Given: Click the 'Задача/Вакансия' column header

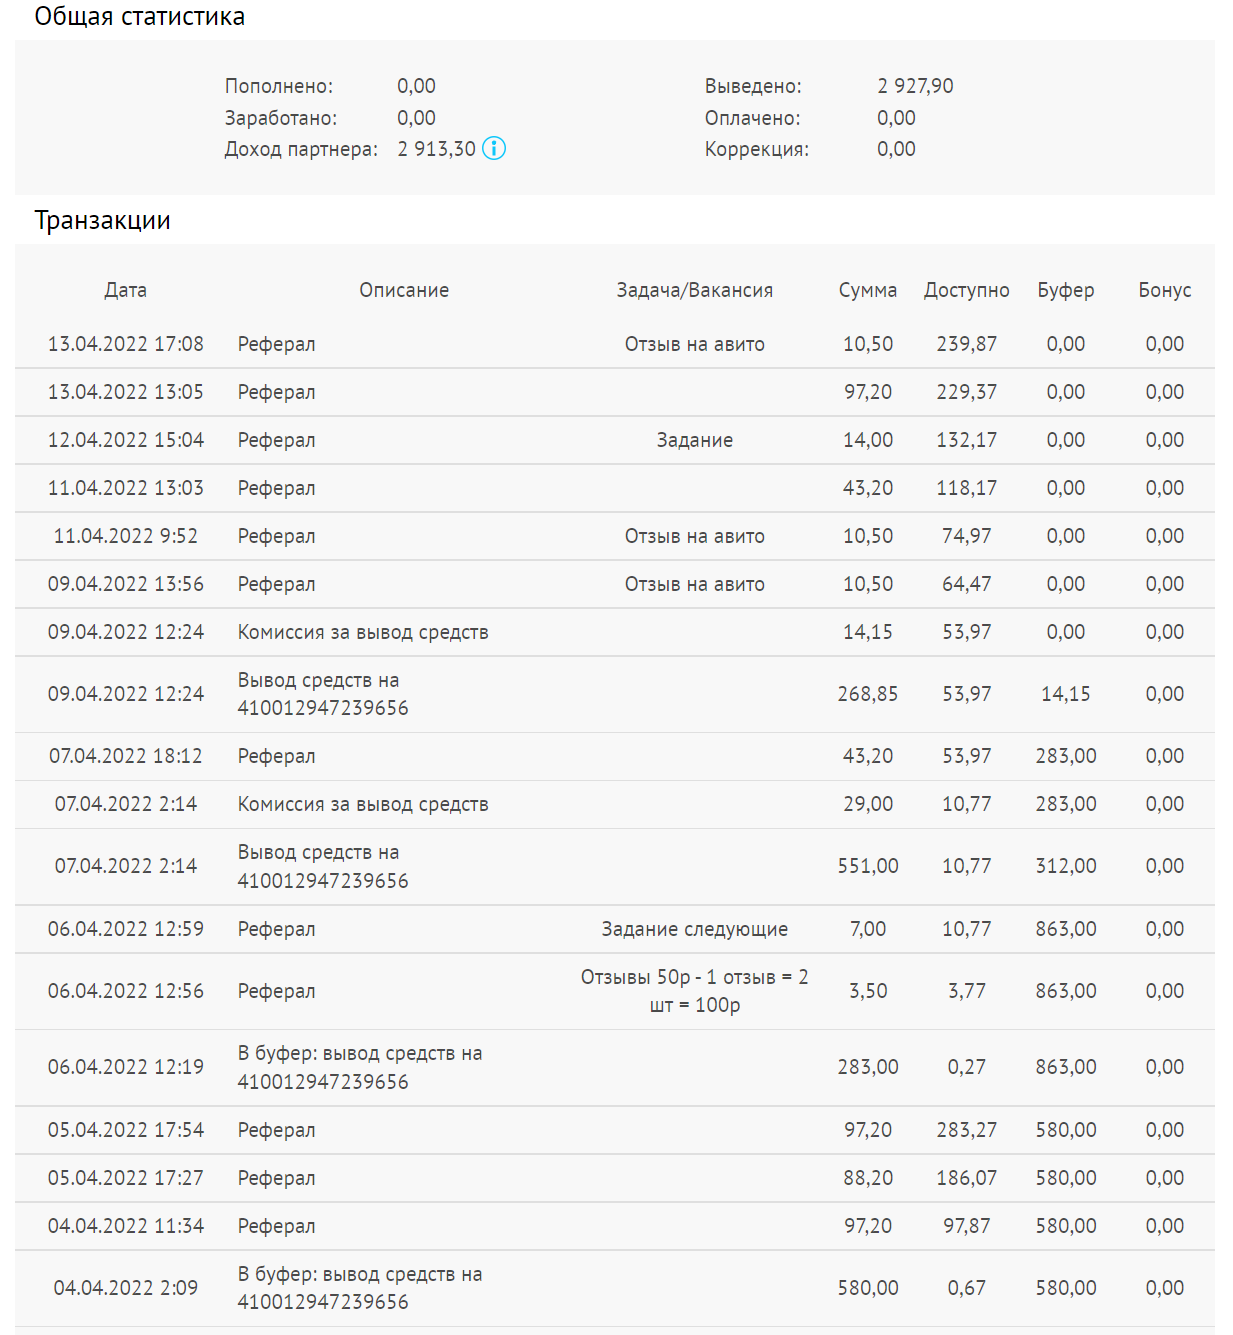Looking at the screenshot, I should (x=694, y=290).
